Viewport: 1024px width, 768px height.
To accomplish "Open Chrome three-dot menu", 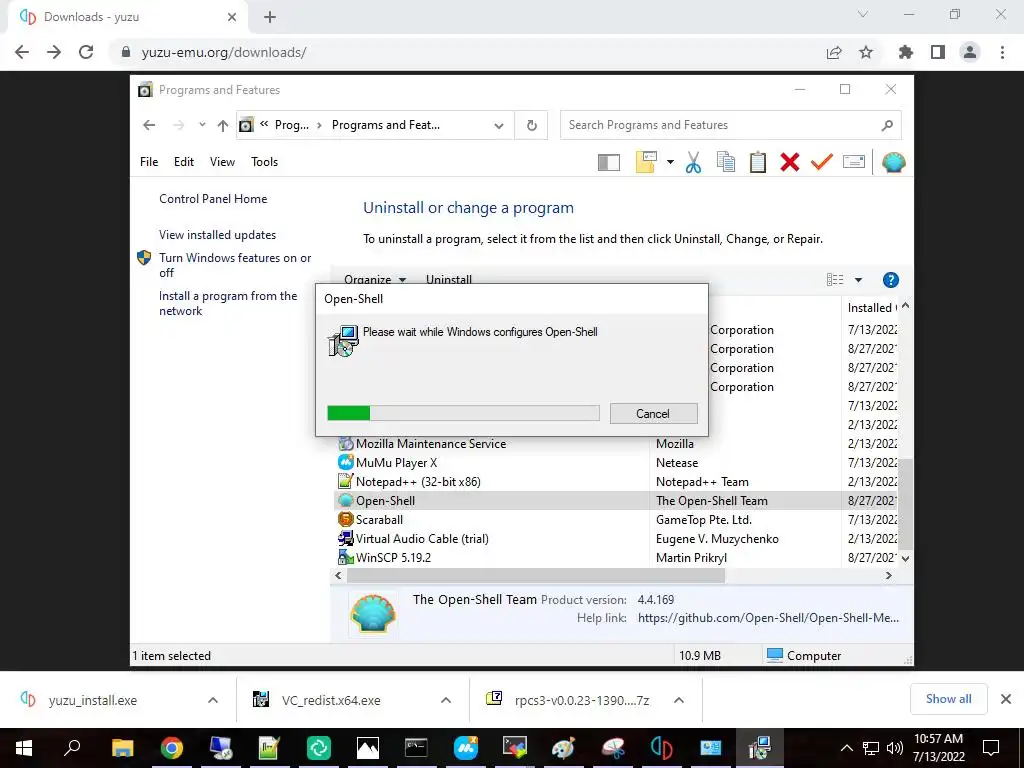I will (x=1002, y=52).
